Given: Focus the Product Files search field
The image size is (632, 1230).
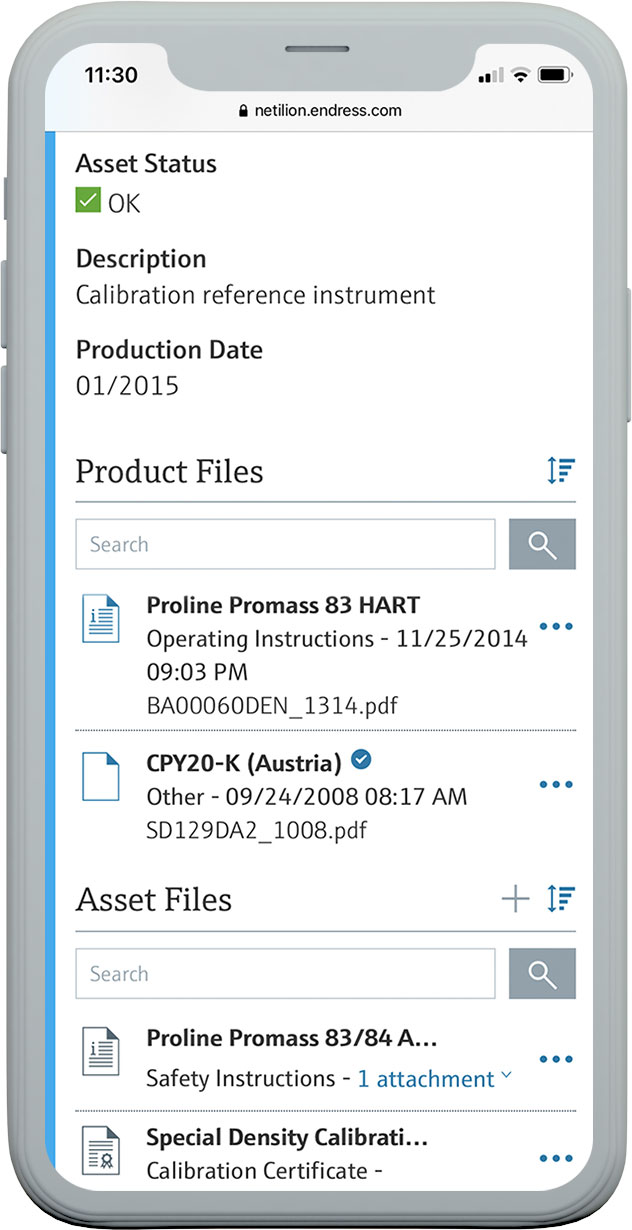Looking at the screenshot, I should pos(285,544).
